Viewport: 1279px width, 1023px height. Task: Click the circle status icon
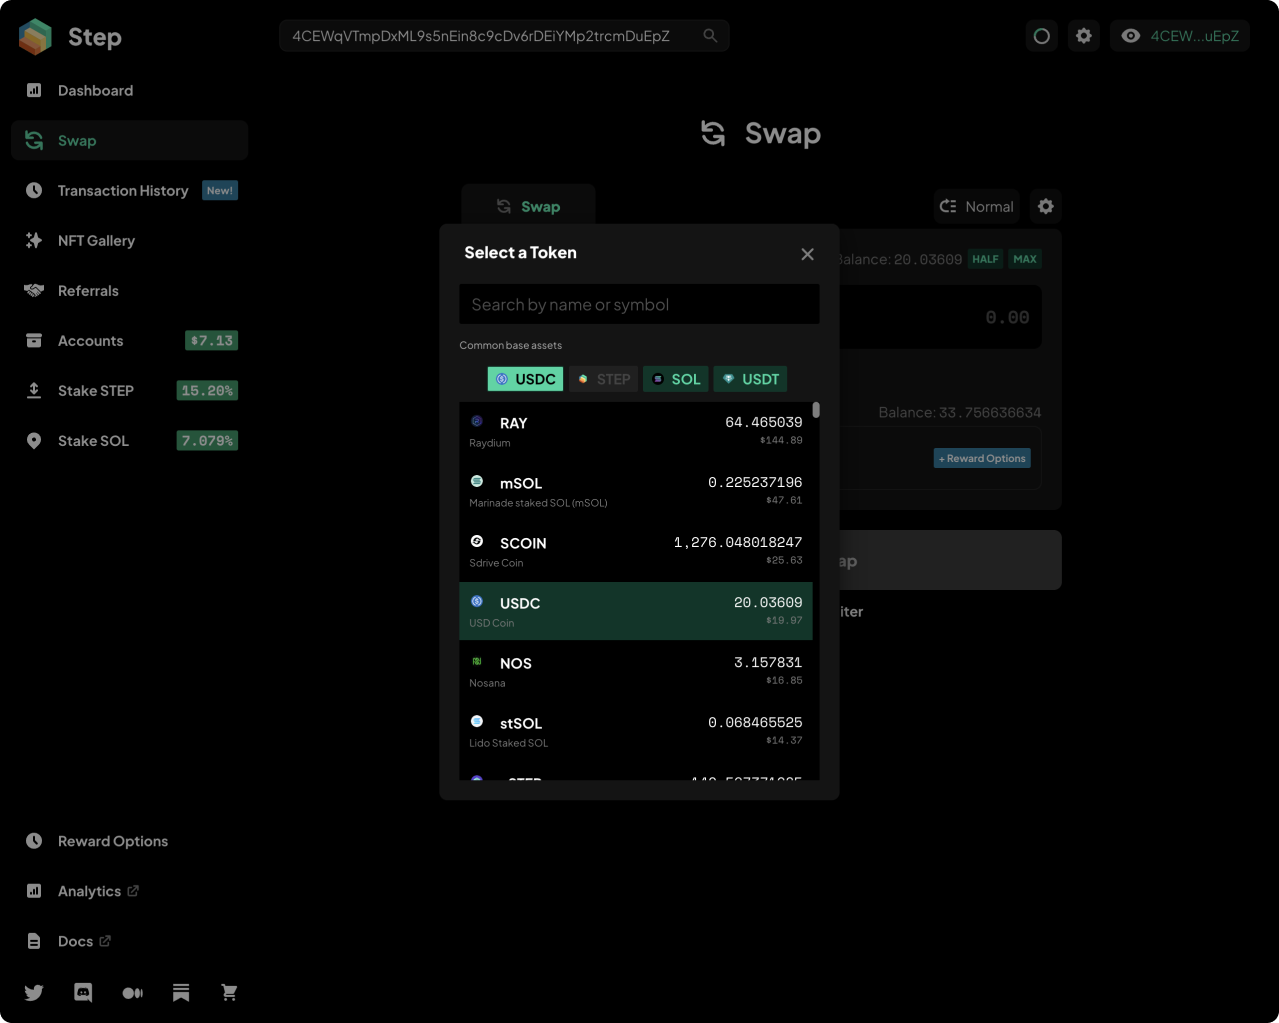(1042, 36)
